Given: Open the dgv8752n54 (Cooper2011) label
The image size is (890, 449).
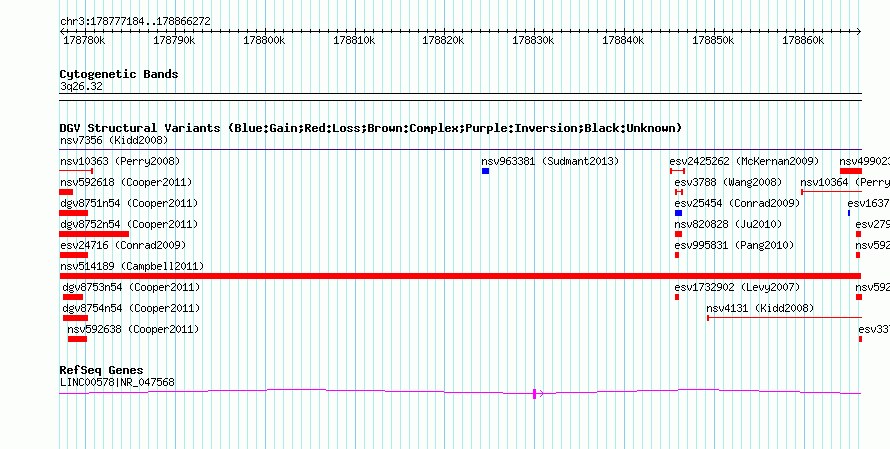Looking at the screenshot, I should pos(129,224).
